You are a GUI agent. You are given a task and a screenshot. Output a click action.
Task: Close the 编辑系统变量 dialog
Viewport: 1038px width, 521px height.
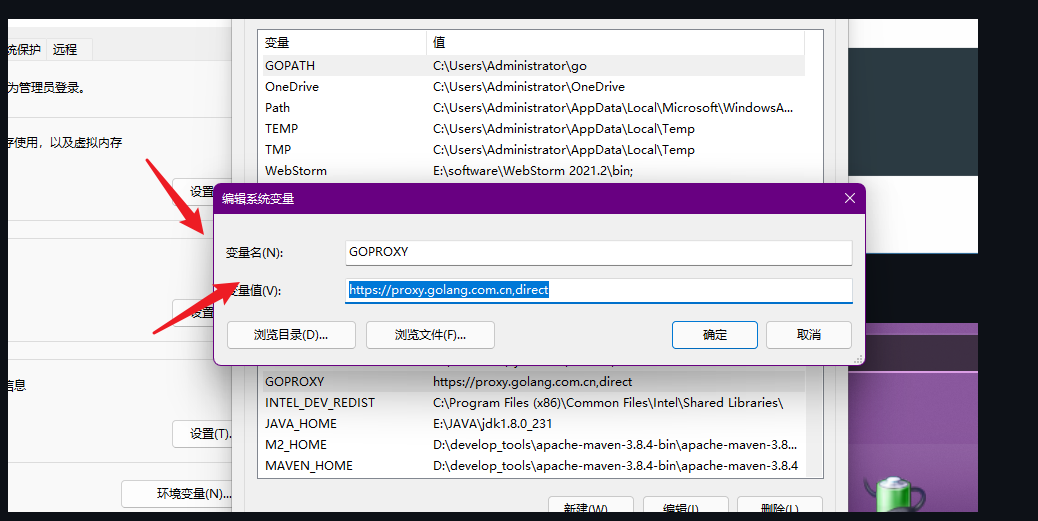pos(850,198)
